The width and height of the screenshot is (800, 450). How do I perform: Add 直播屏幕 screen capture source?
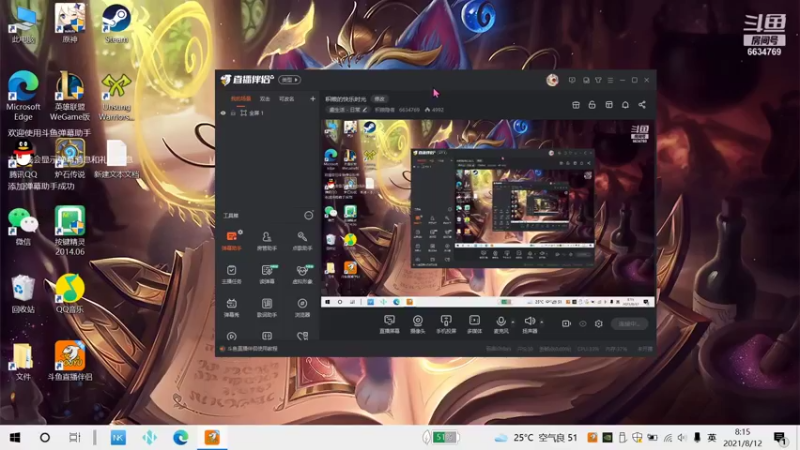[x=389, y=324]
